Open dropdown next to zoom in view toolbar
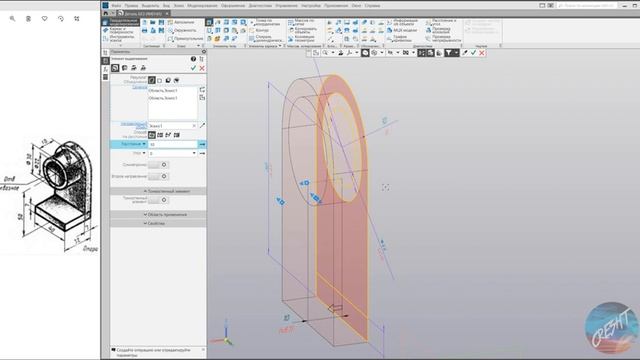 pos(332,53)
